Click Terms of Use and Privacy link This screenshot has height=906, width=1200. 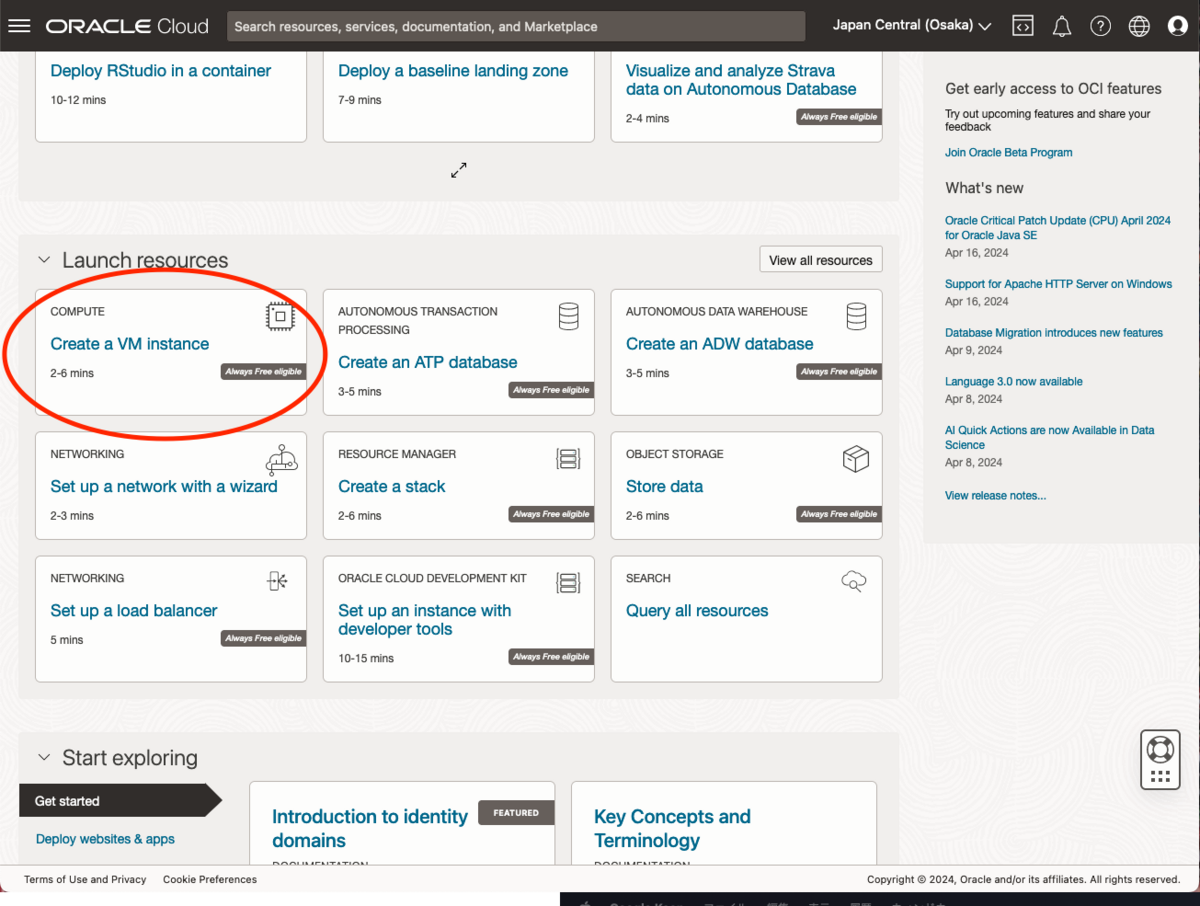[x=85, y=880]
